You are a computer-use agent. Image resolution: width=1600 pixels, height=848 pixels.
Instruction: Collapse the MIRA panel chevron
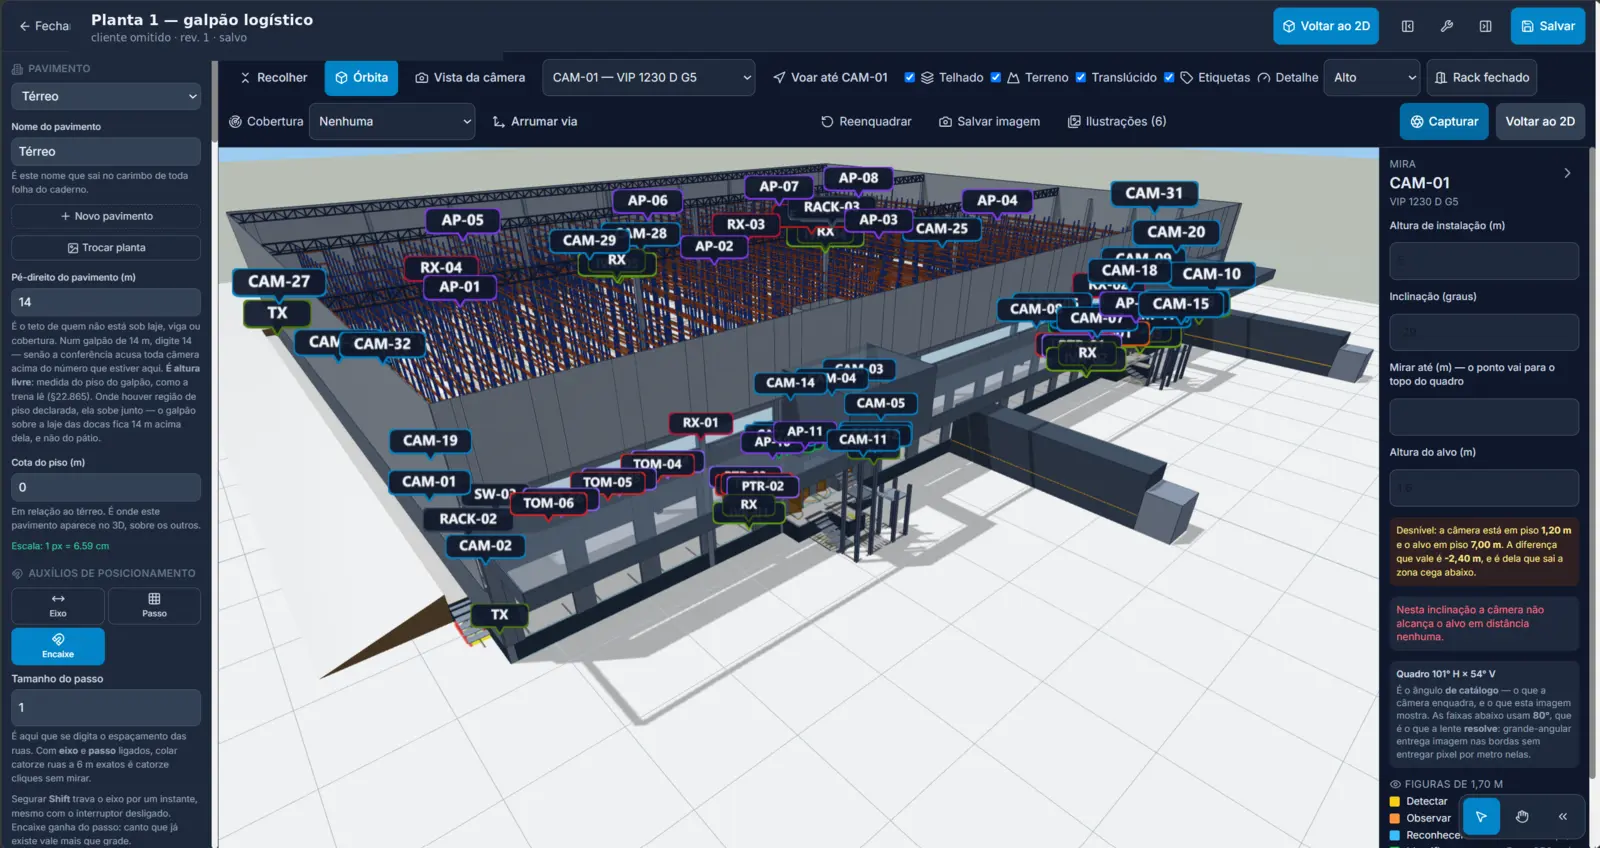pyautogui.click(x=1567, y=173)
